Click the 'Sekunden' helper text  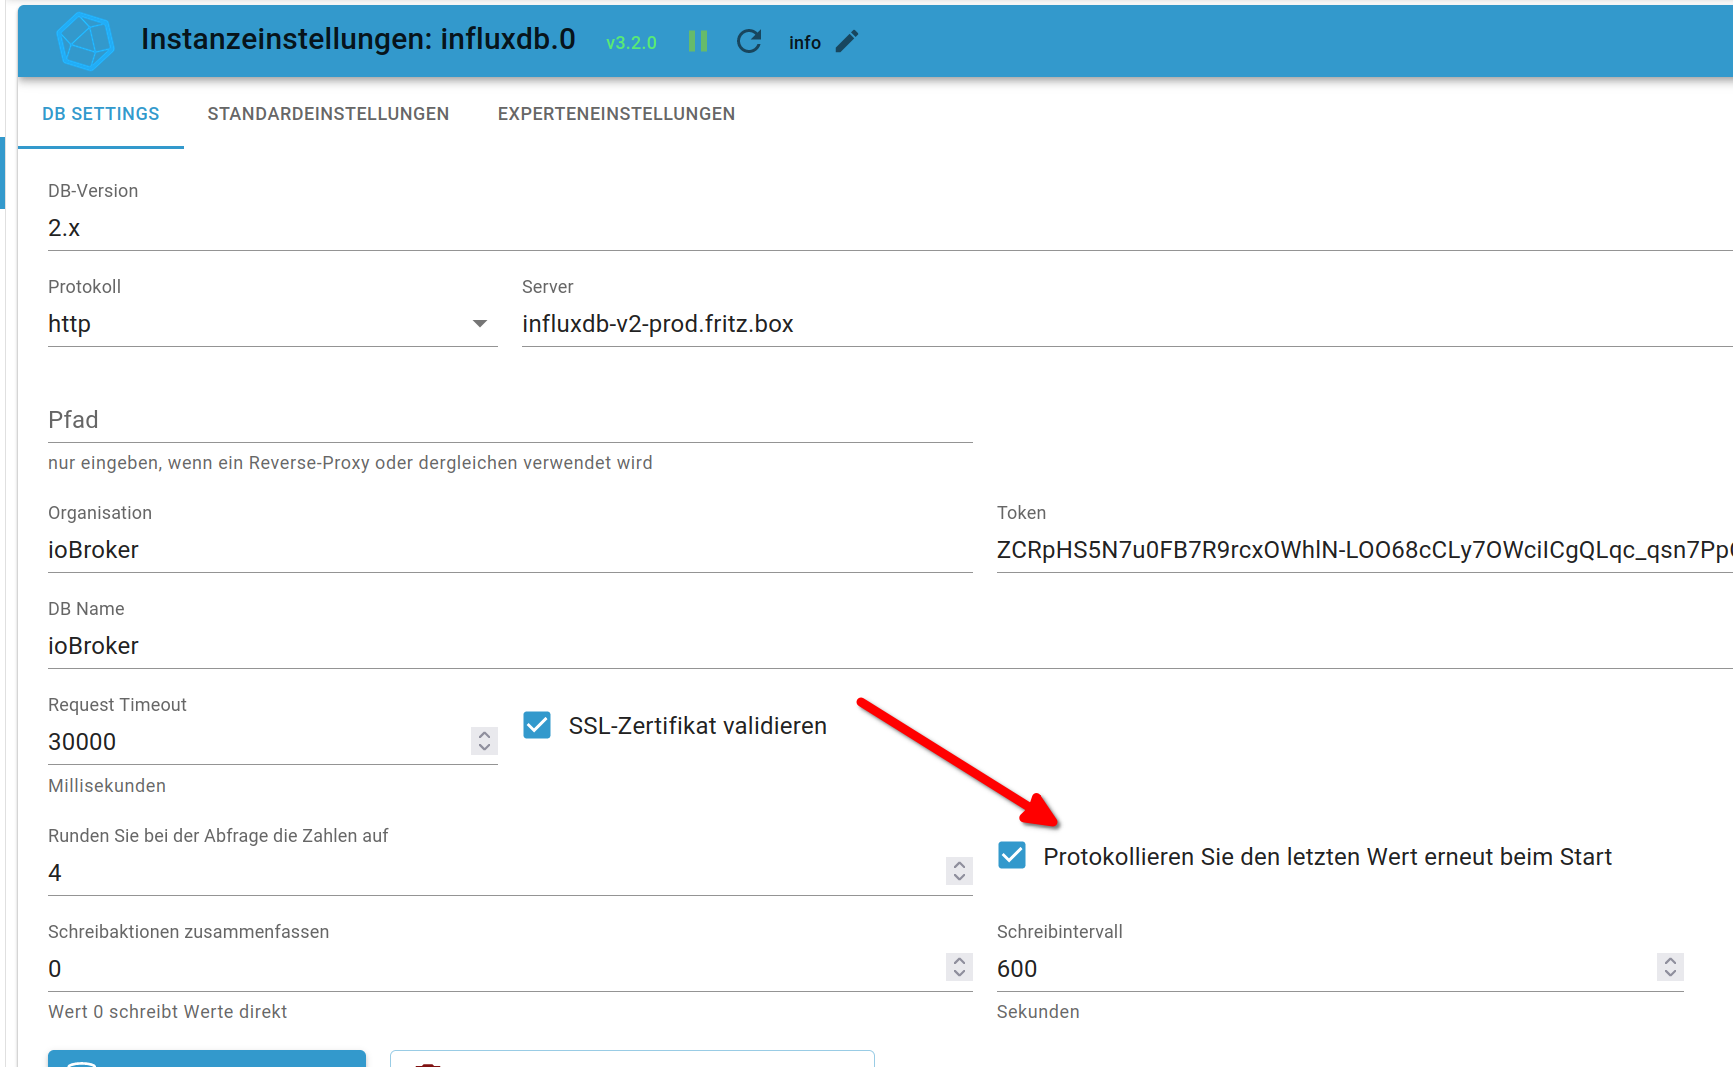coord(1038,1012)
